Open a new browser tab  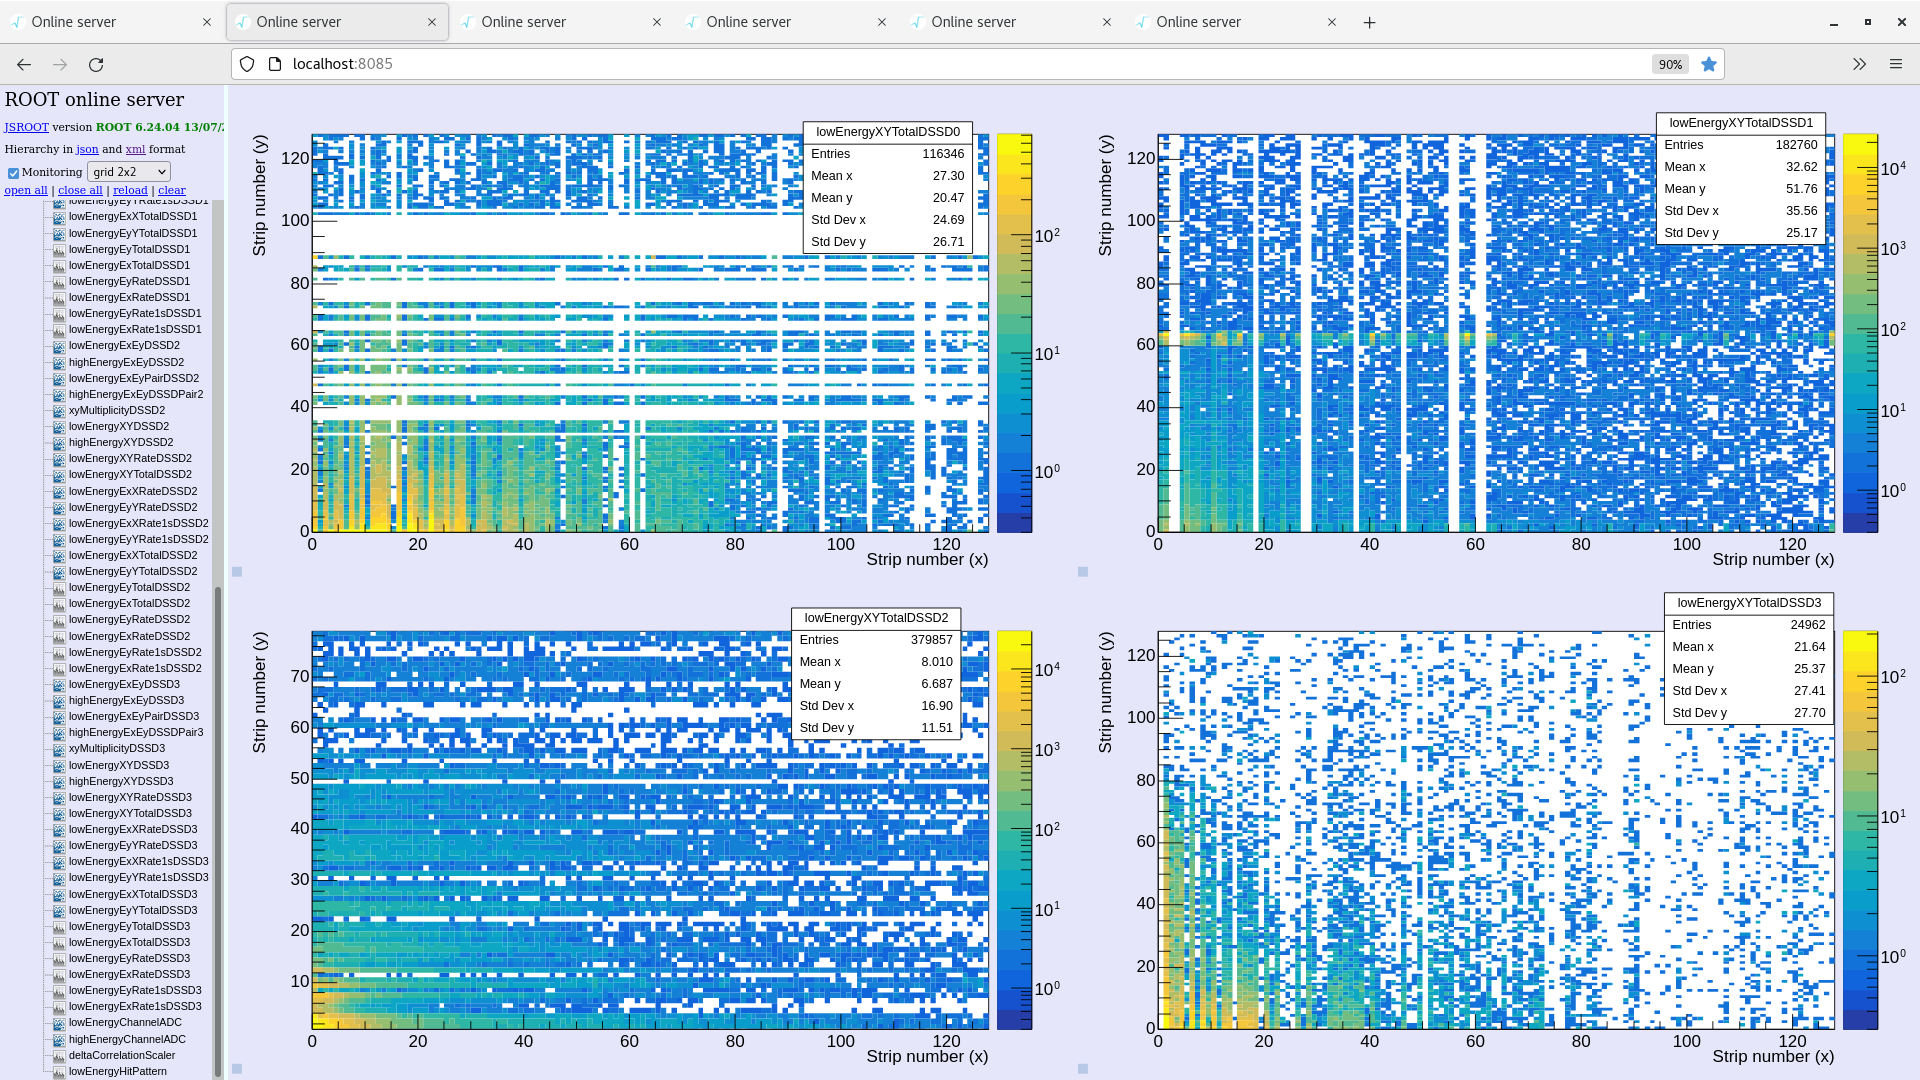(x=1369, y=22)
